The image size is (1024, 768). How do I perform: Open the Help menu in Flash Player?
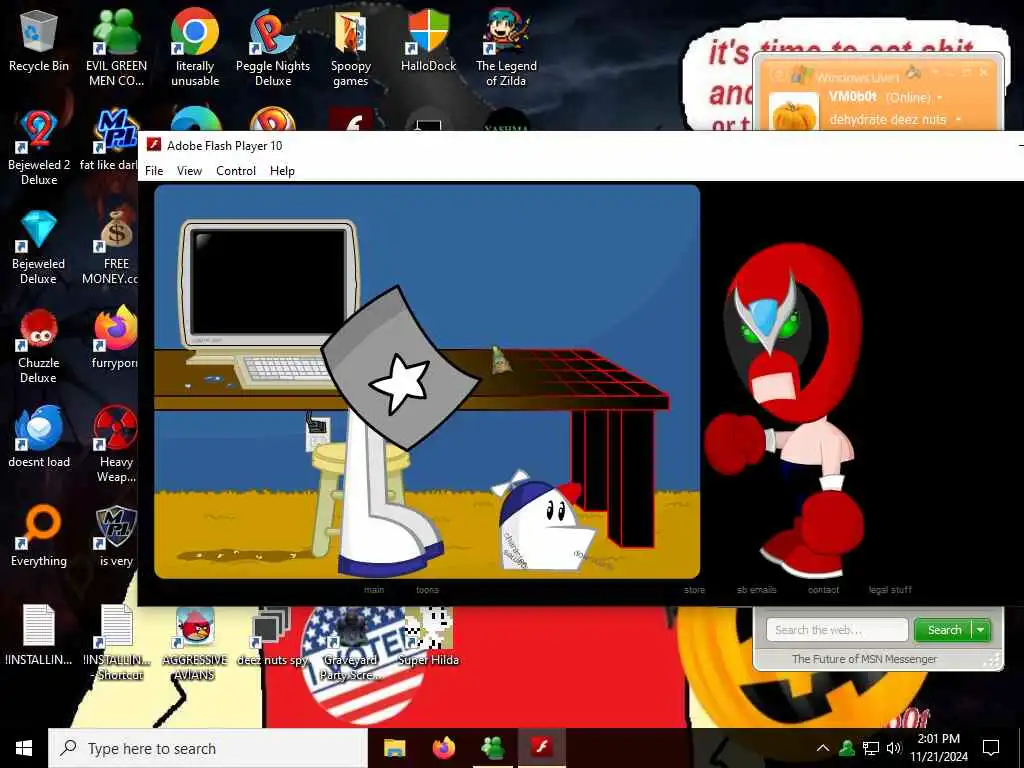point(282,170)
